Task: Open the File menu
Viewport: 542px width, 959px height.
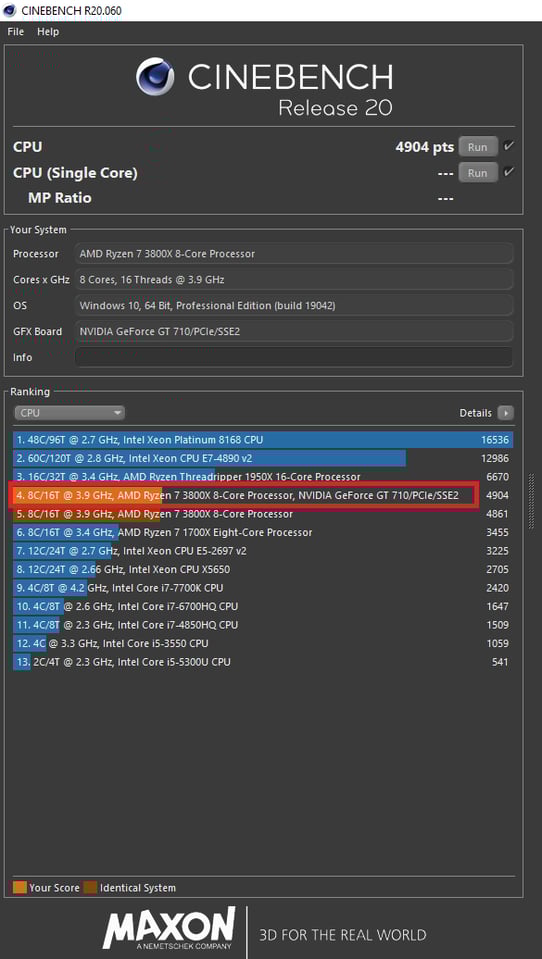Action: pos(16,32)
